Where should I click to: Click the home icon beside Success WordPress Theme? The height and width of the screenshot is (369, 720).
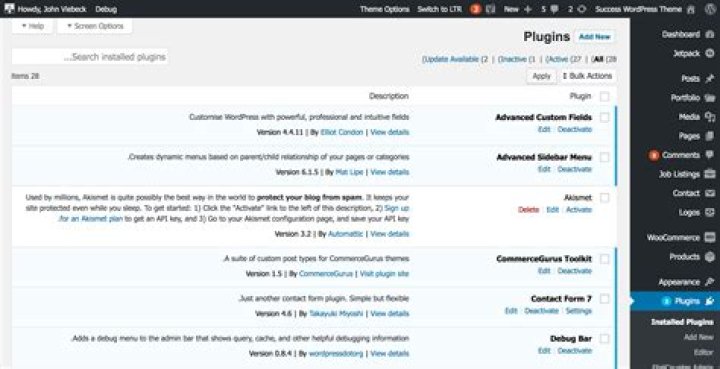point(691,9)
